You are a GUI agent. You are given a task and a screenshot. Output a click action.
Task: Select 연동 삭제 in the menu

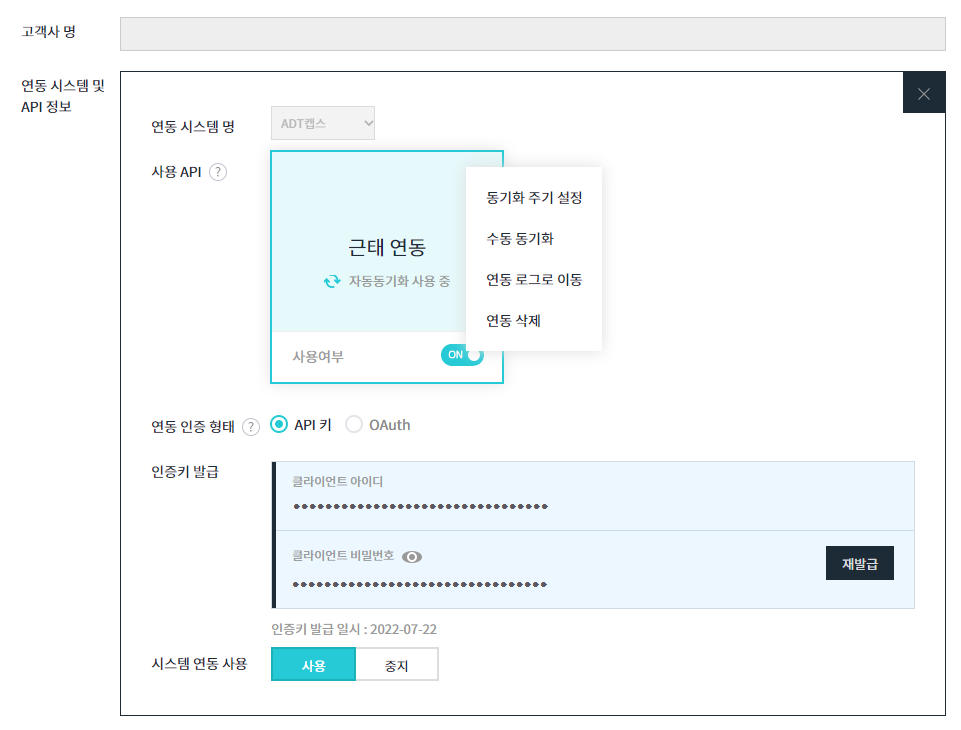tap(513, 321)
